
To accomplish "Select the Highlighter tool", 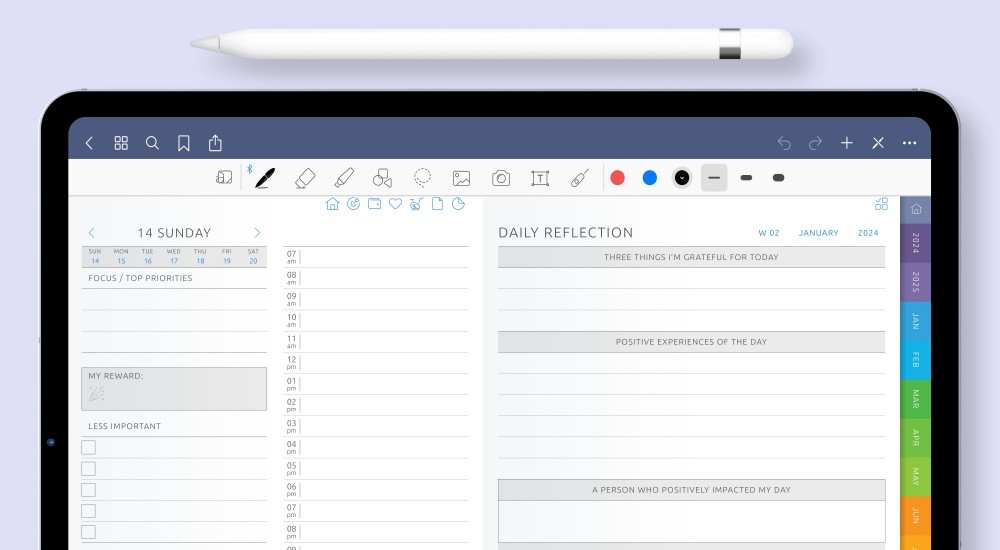I will pyautogui.click(x=344, y=178).
